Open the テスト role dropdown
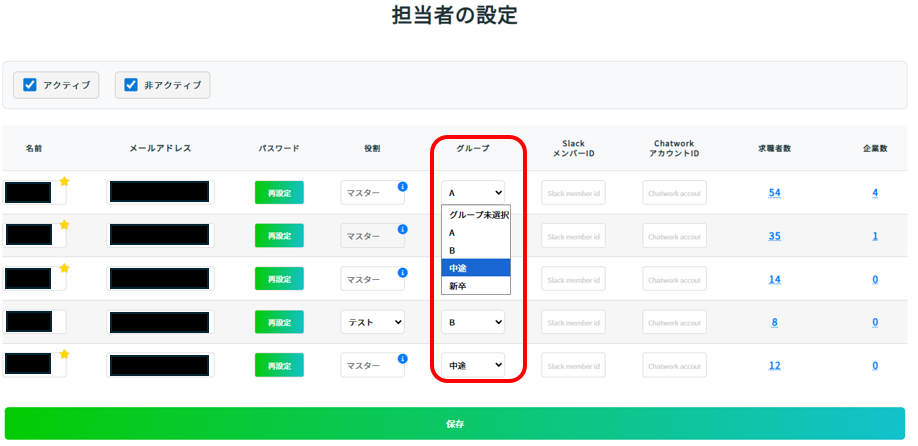This screenshot has width=918, height=446. 373,322
